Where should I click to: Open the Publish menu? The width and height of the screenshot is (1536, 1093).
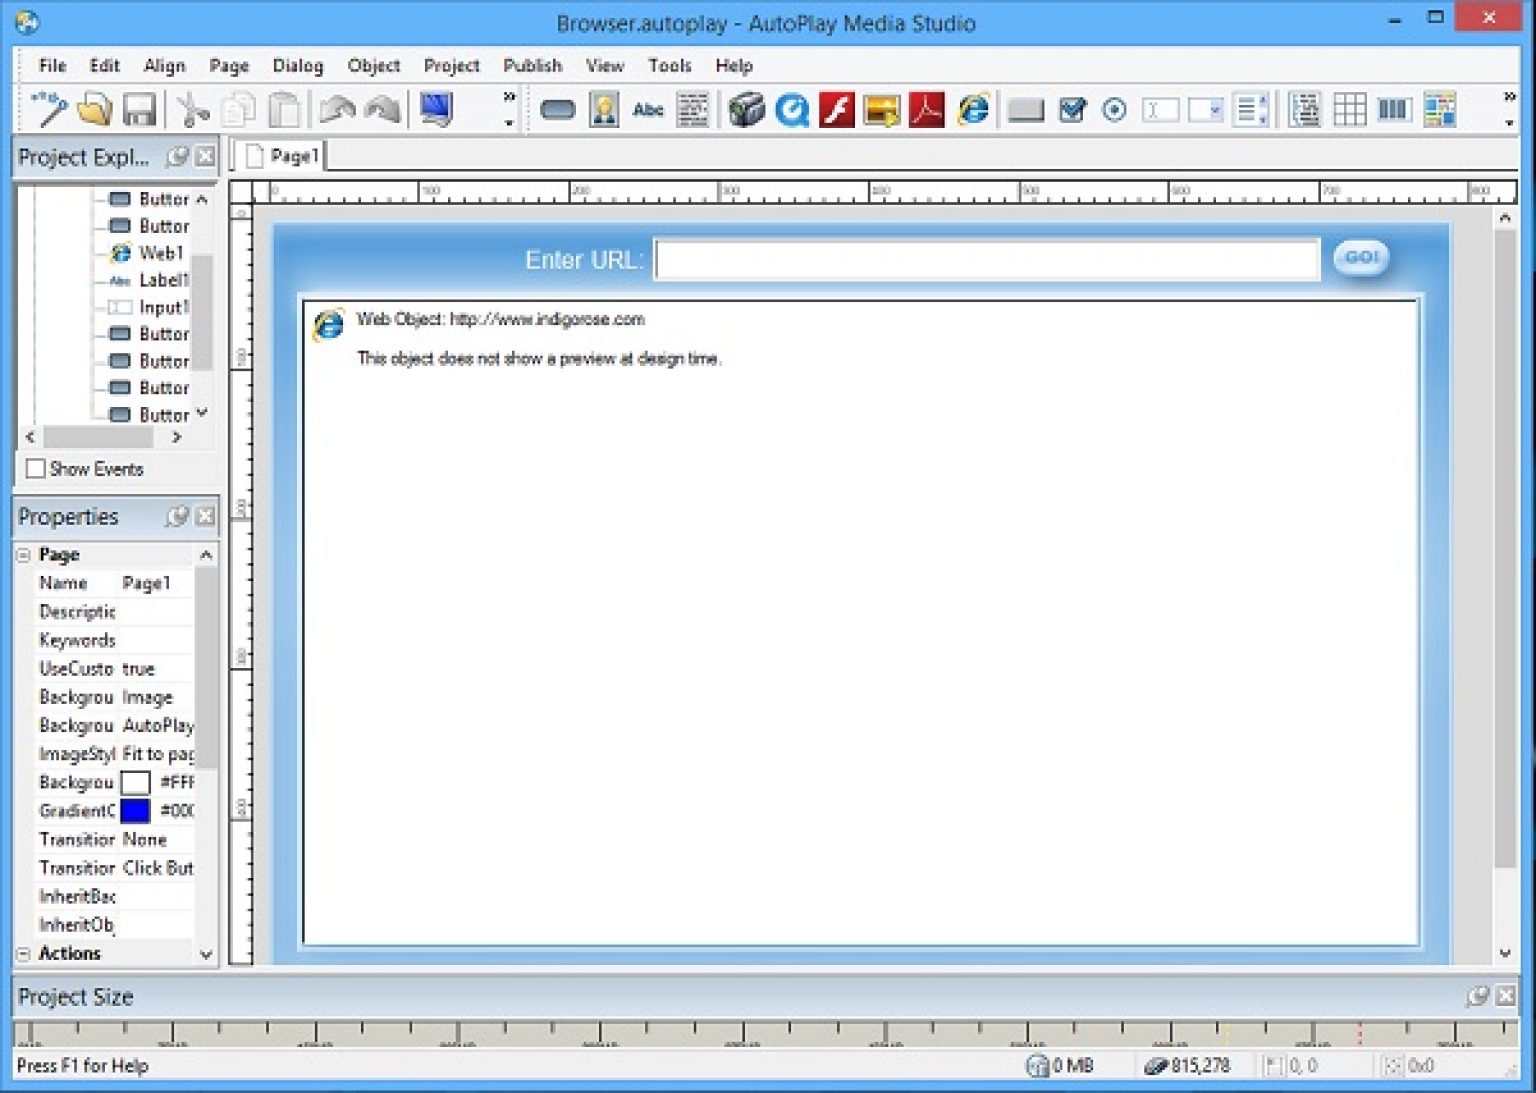tap(533, 66)
